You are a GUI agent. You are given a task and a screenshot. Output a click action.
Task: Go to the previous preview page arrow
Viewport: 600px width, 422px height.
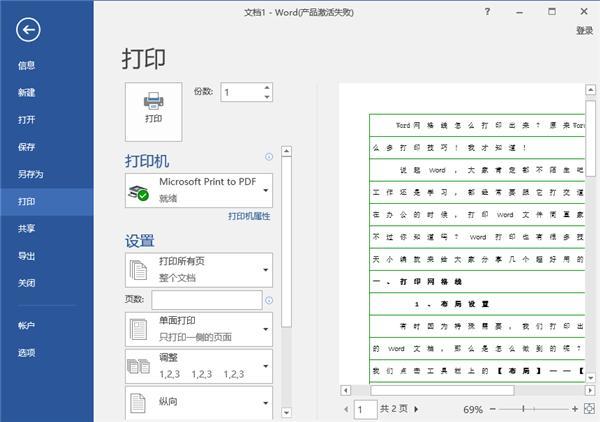click(x=346, y=409)
